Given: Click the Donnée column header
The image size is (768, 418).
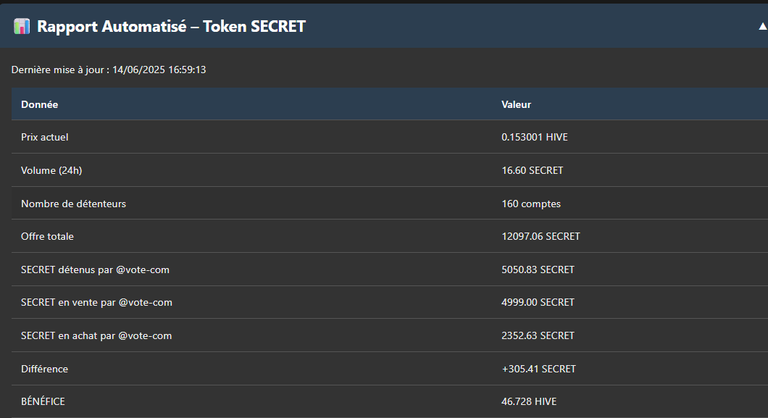Looking at the screenshot, I should [39, 104].
